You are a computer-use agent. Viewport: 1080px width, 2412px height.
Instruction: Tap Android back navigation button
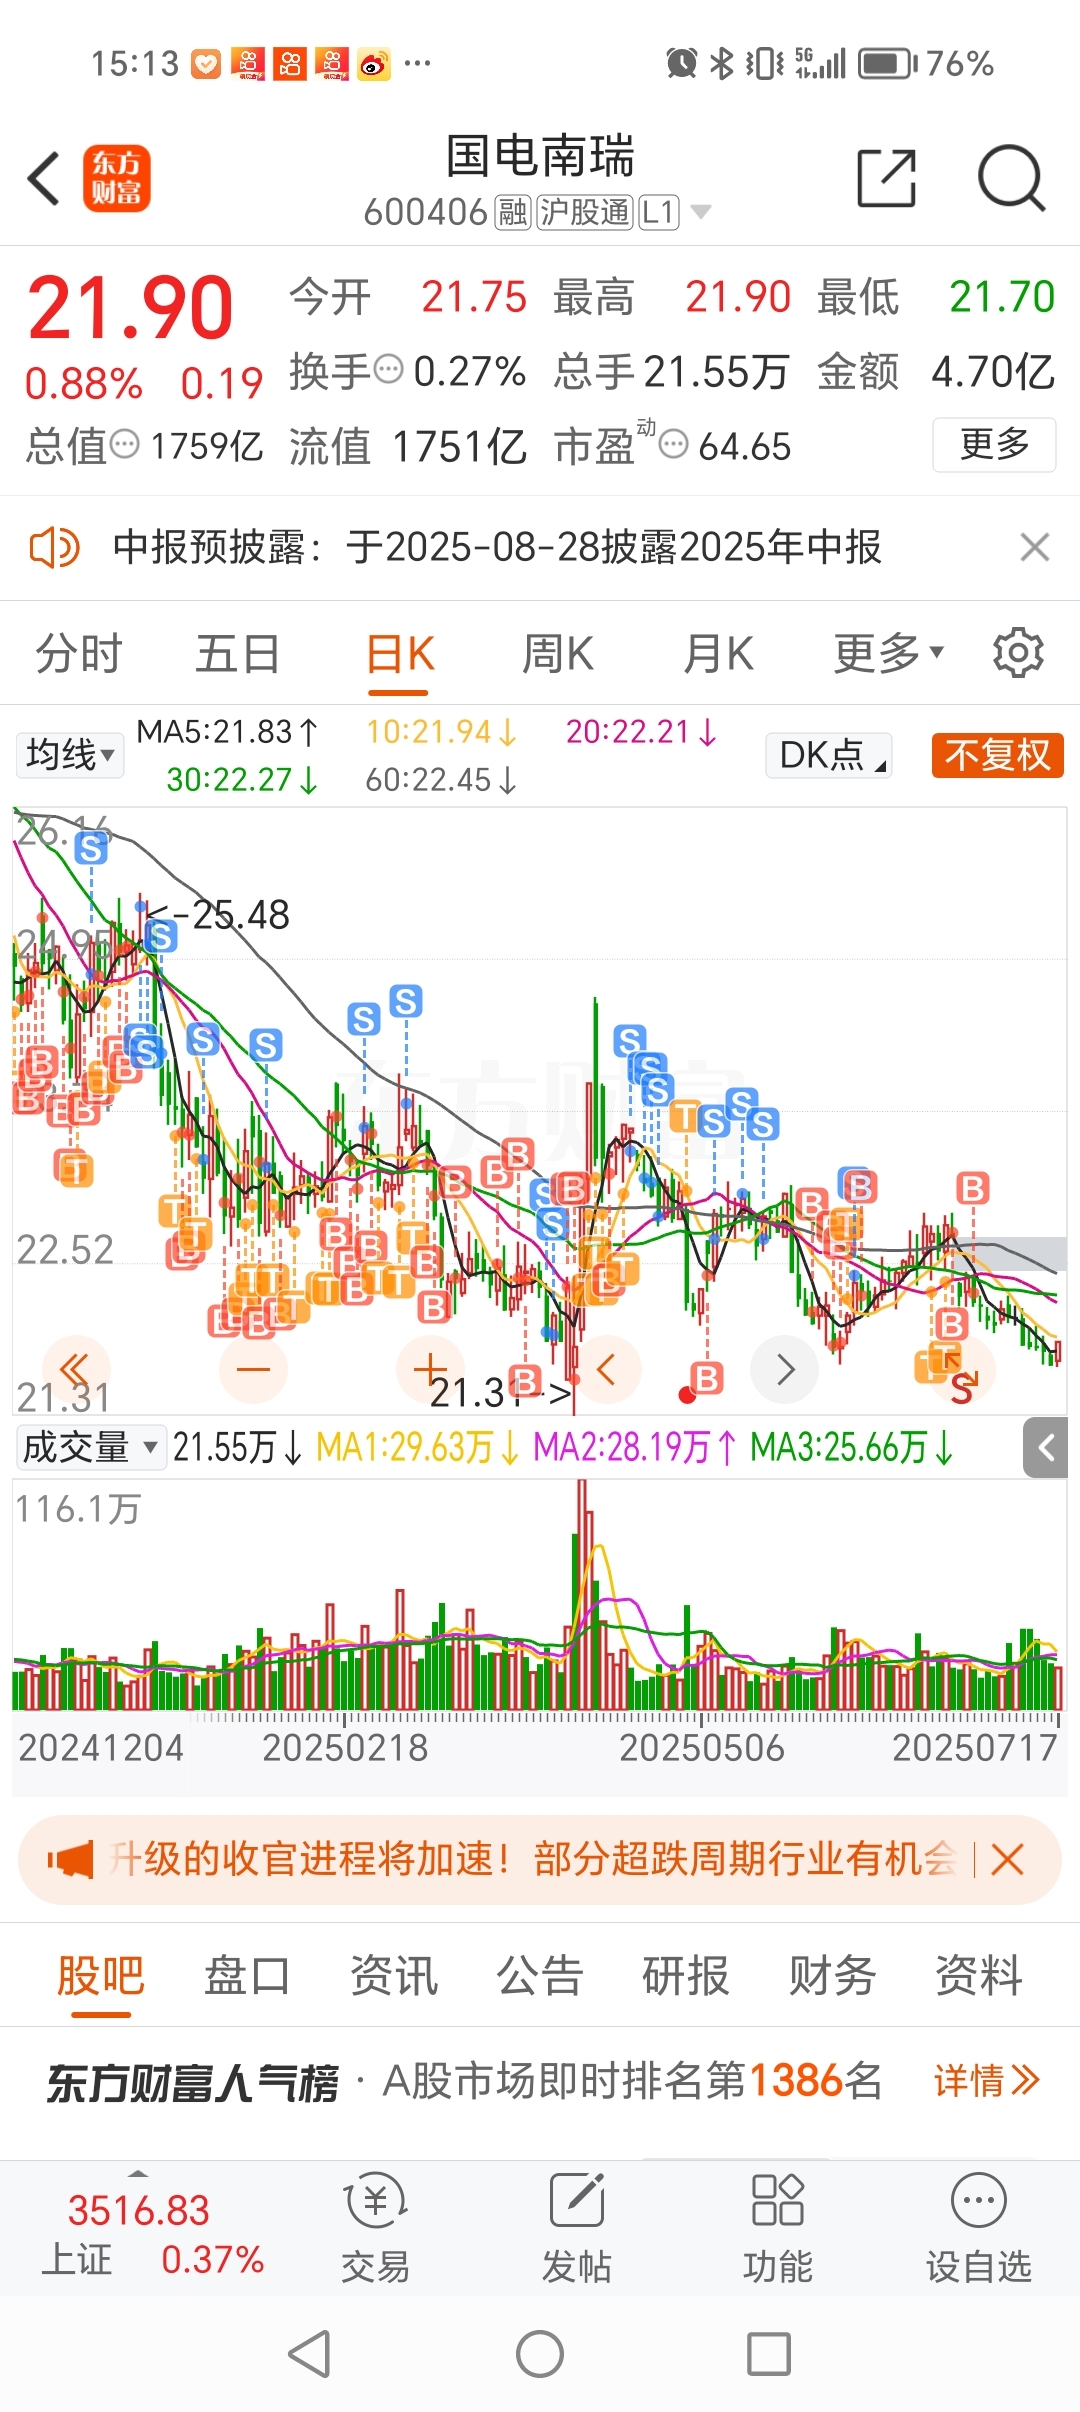[x=309, y=2354]
